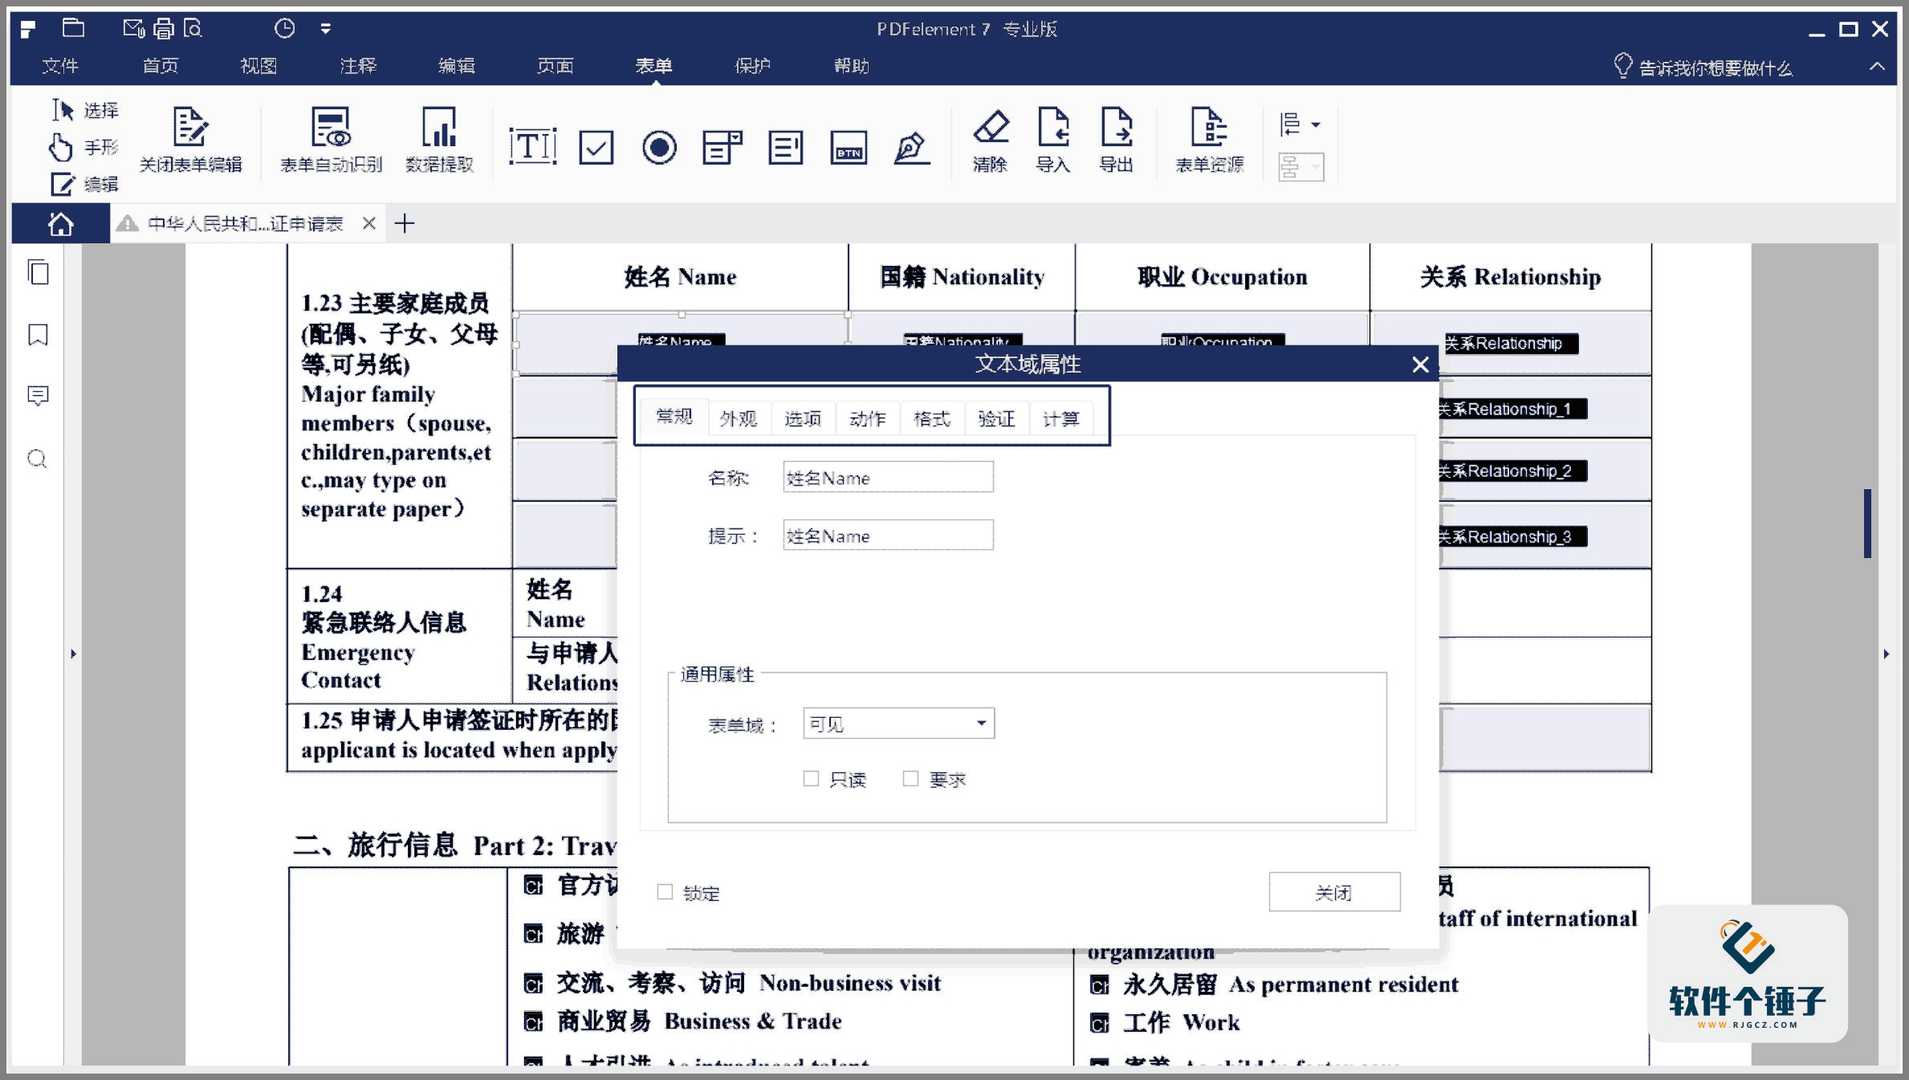The width and height of the screenshot is (1909, 1080).
Task: Click 数据提取 to extract form data
Action: [x=440, y=140]
